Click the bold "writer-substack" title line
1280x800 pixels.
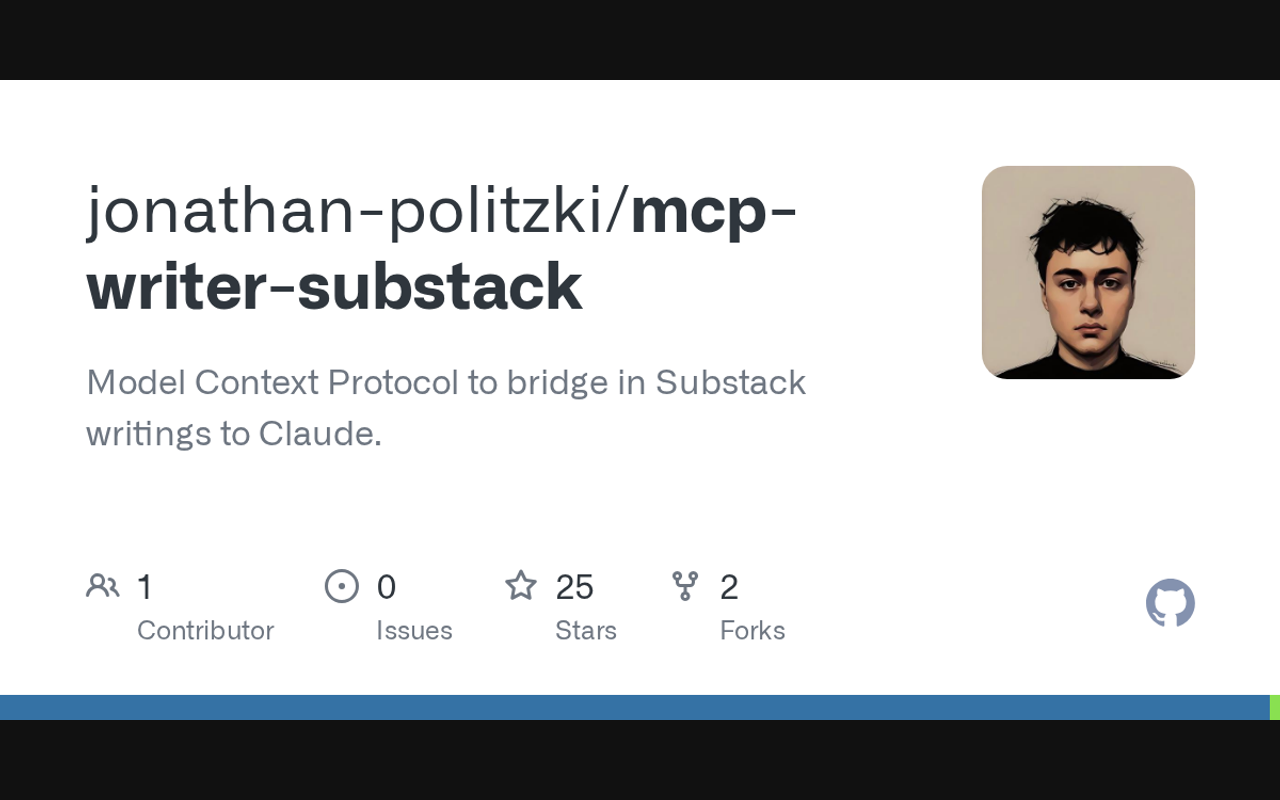click(334, 287)
